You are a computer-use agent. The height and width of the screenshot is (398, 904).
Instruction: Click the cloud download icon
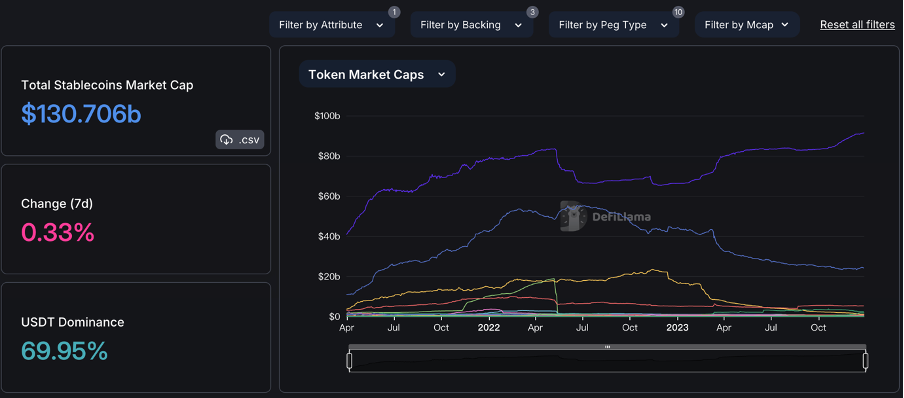pos(227,140)
